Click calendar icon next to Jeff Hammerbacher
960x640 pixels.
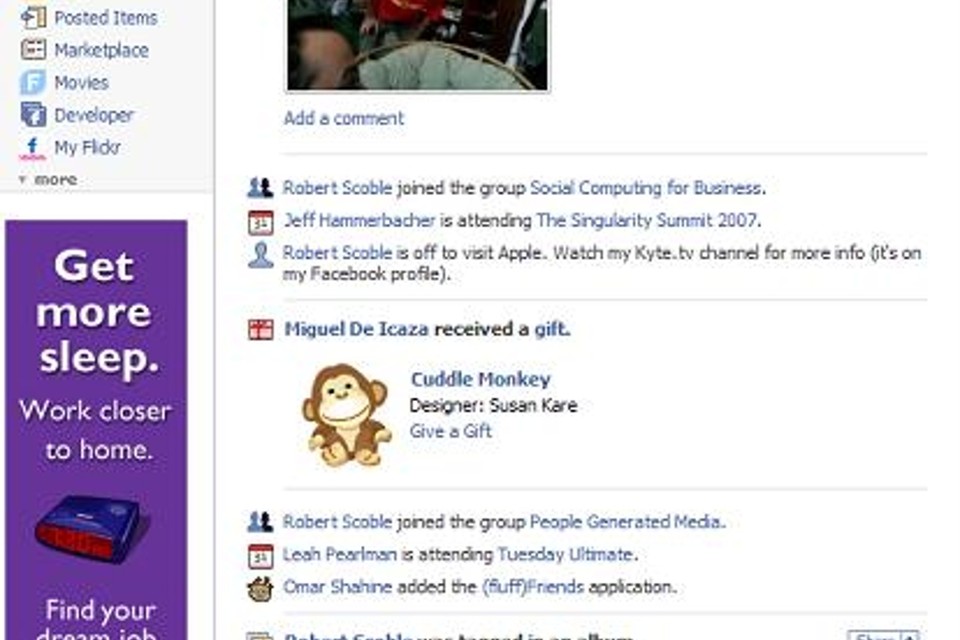pyautogui.click(x=260, y=222)
